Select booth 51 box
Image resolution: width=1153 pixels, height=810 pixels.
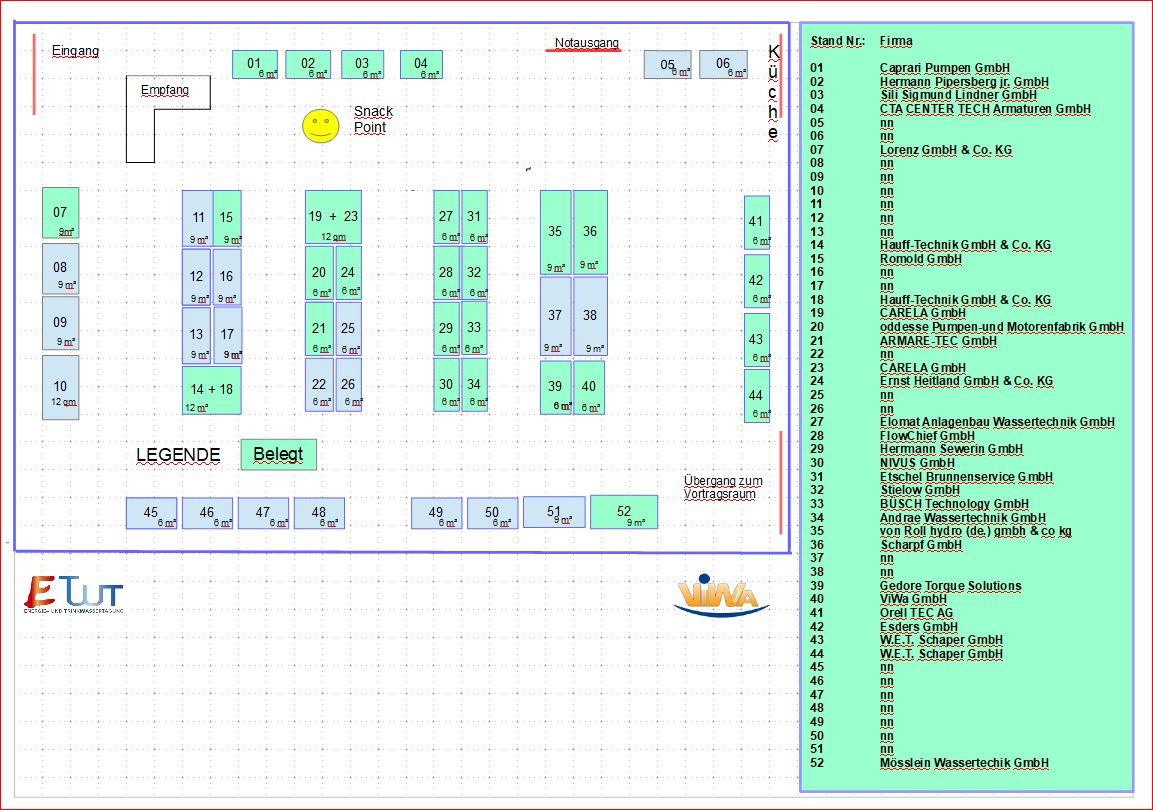[x=554, y=512]
